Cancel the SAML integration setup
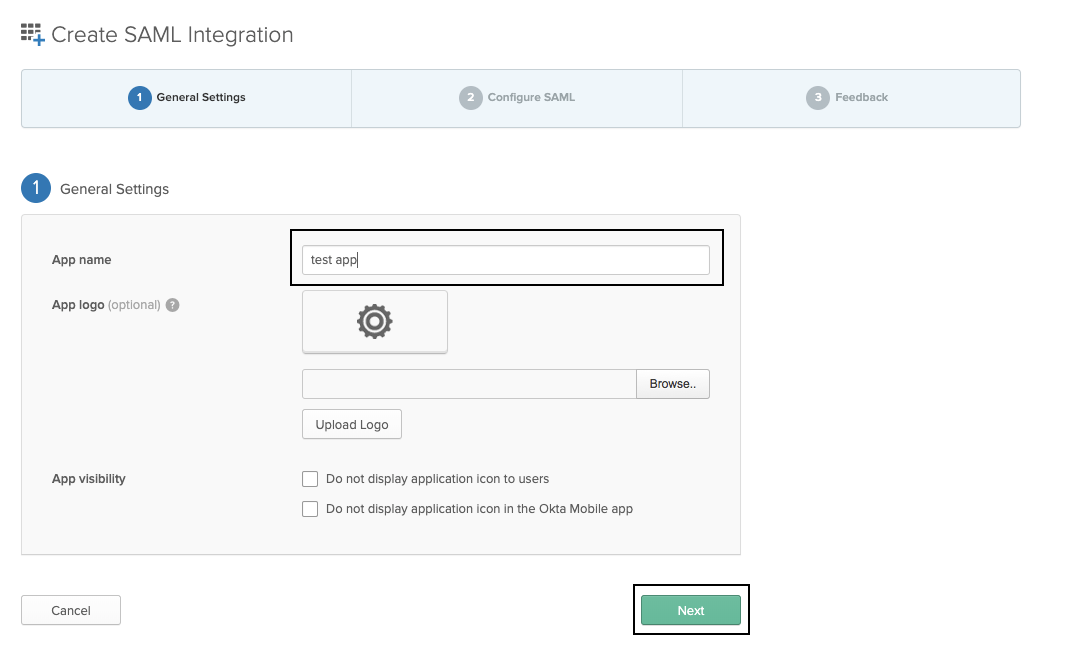The width and height of the screenshot is (1072, 656). pyautogui.click(x=71, y=610)
